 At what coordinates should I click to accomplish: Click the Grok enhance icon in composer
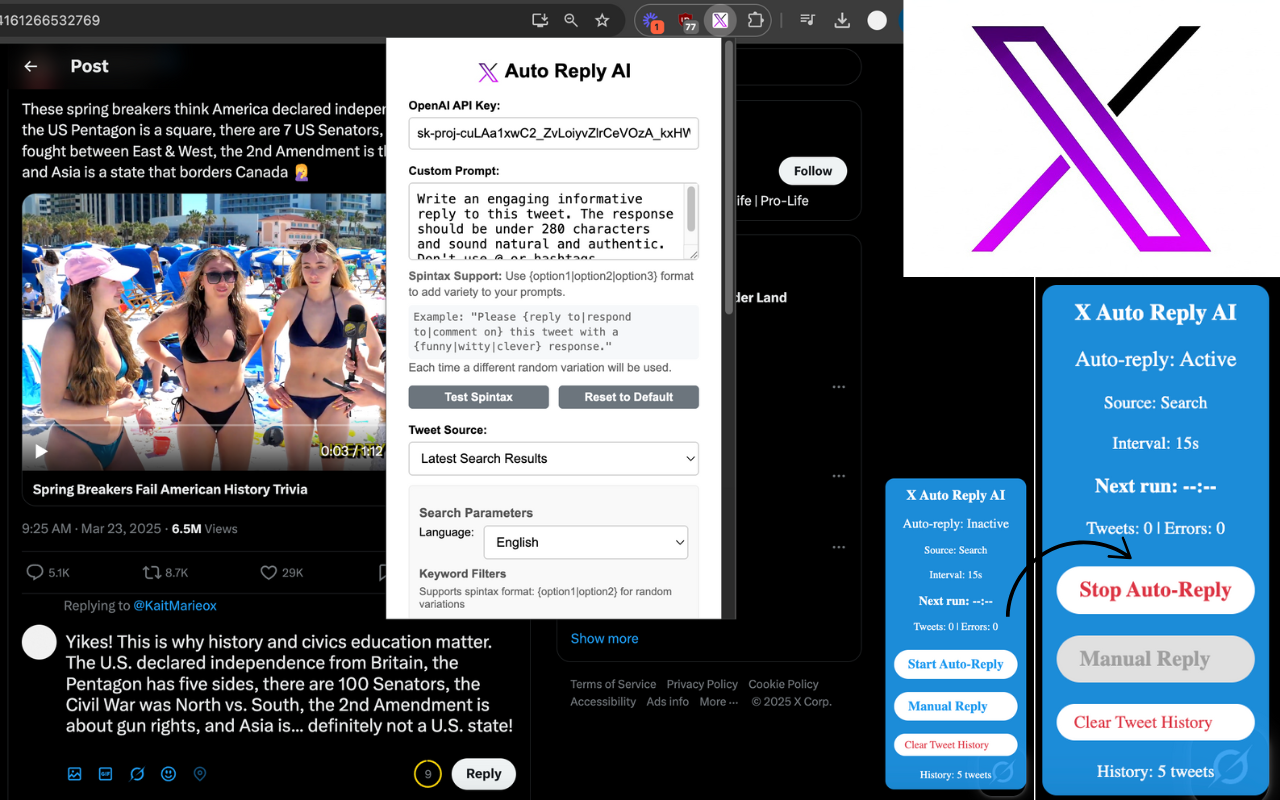click(137, 774)
